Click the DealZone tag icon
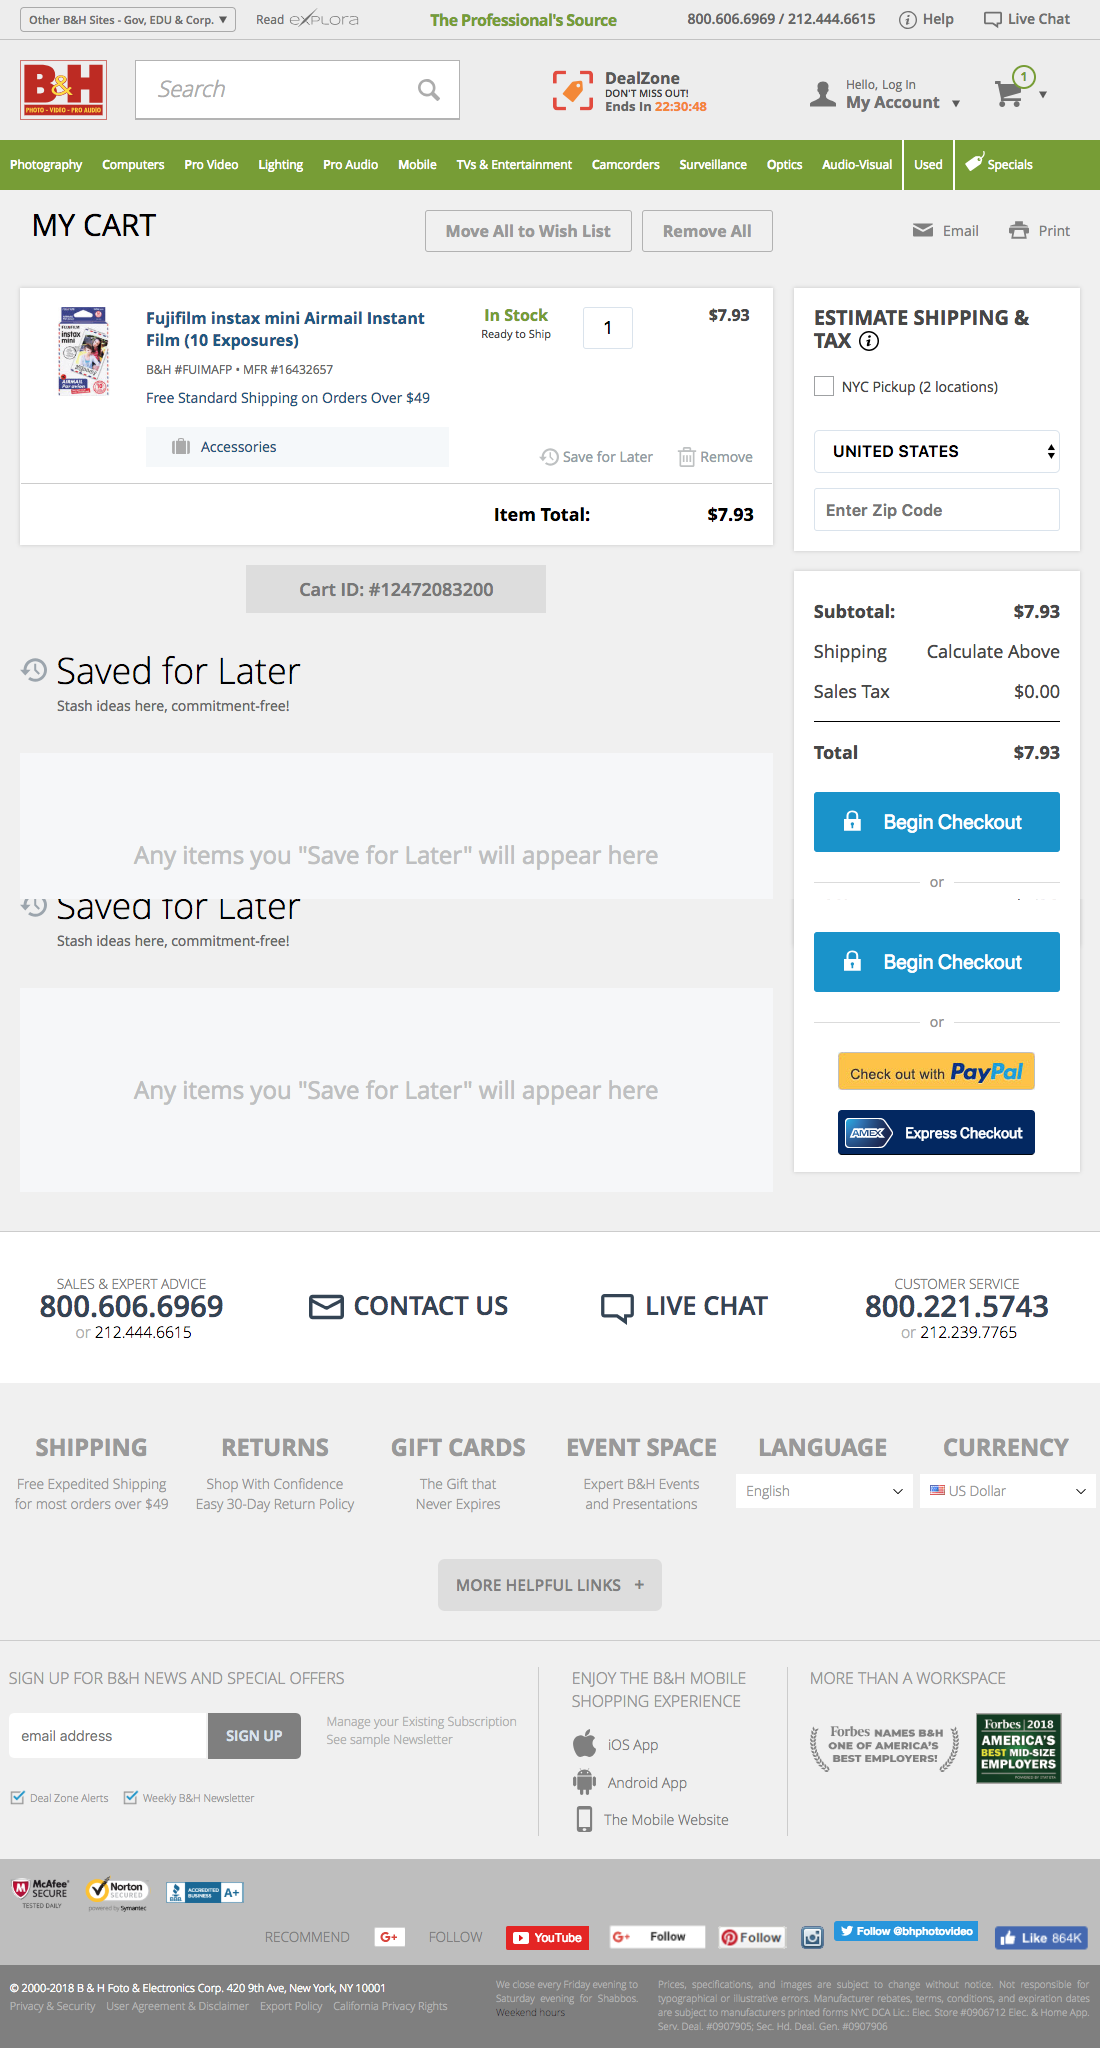1100x2048 pixels. (x=573, y=91)
